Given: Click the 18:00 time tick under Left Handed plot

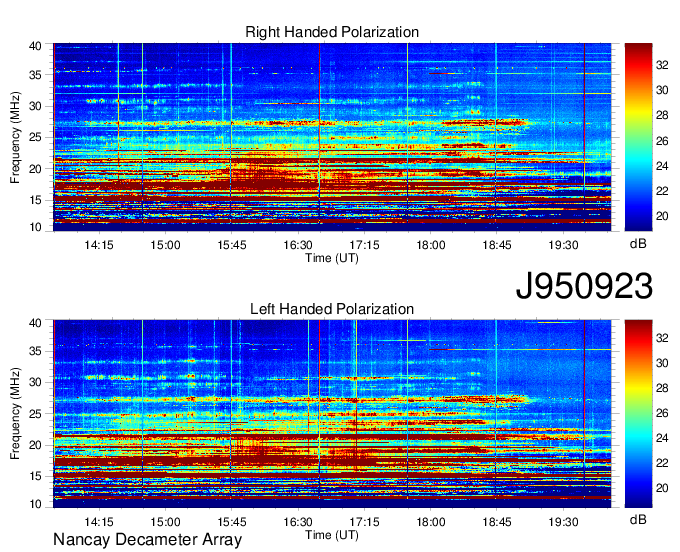Looking at the screenshot, I should [x=431, y=522].
